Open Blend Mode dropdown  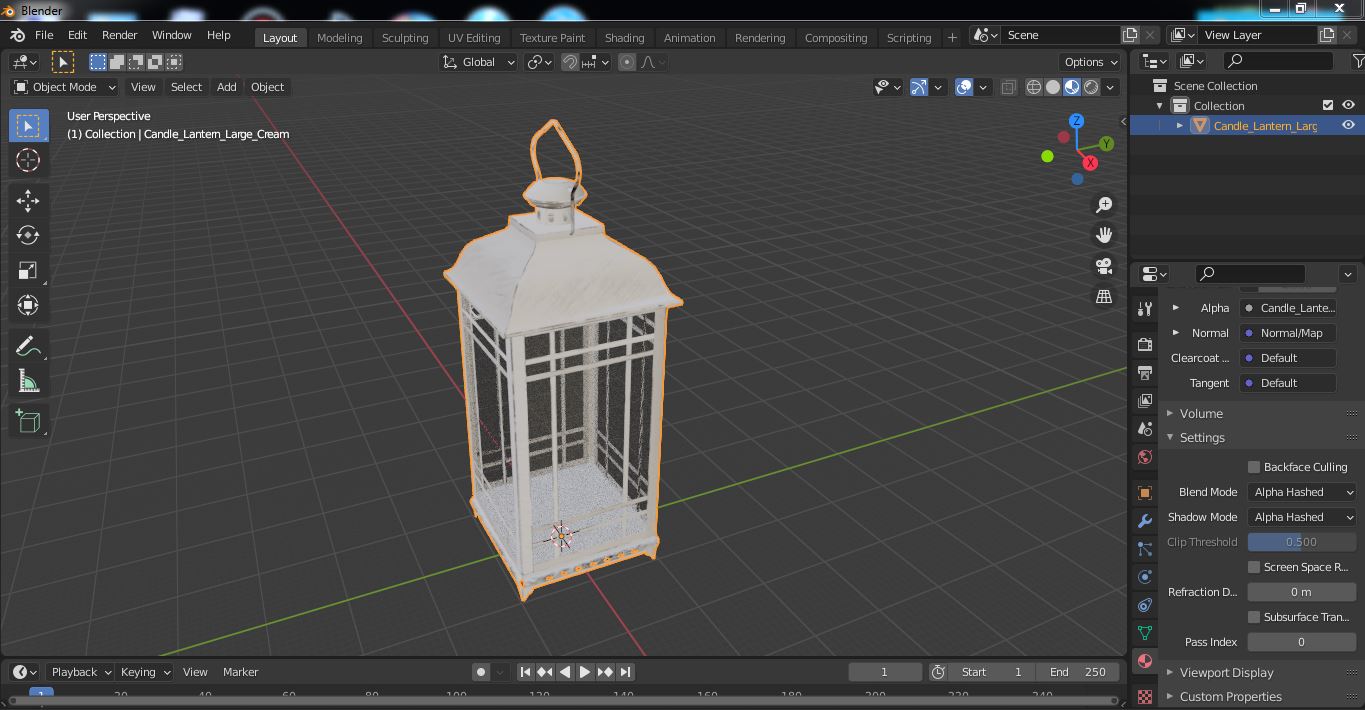point(1302,492)
